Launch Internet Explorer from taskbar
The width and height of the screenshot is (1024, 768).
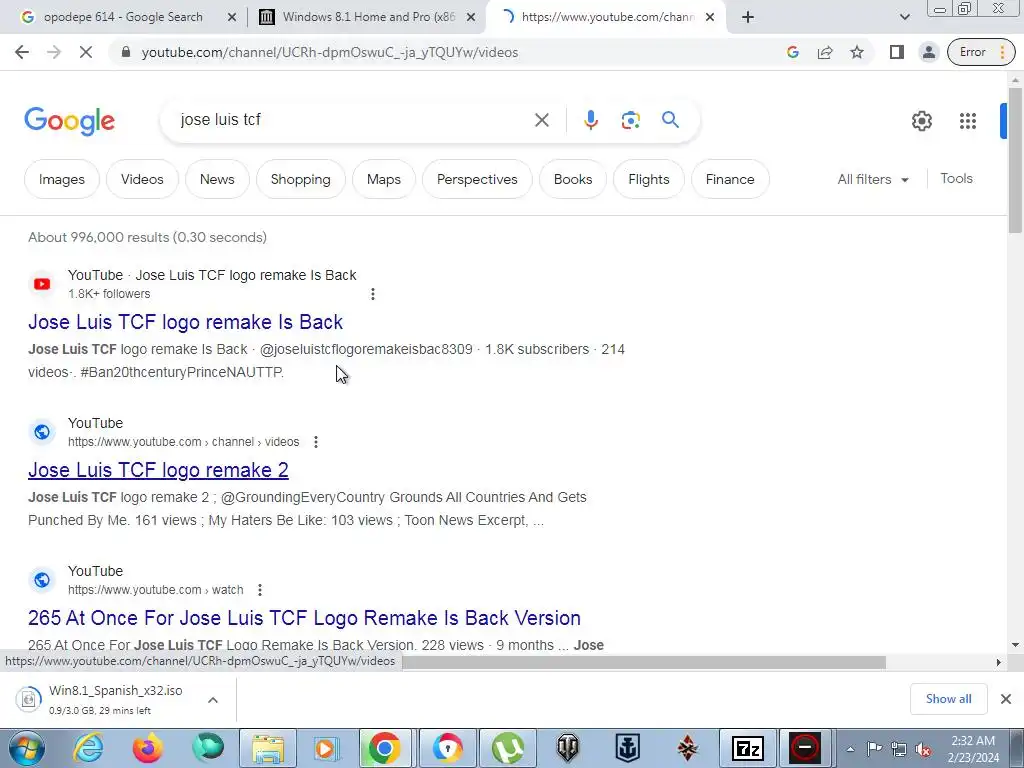88,748
